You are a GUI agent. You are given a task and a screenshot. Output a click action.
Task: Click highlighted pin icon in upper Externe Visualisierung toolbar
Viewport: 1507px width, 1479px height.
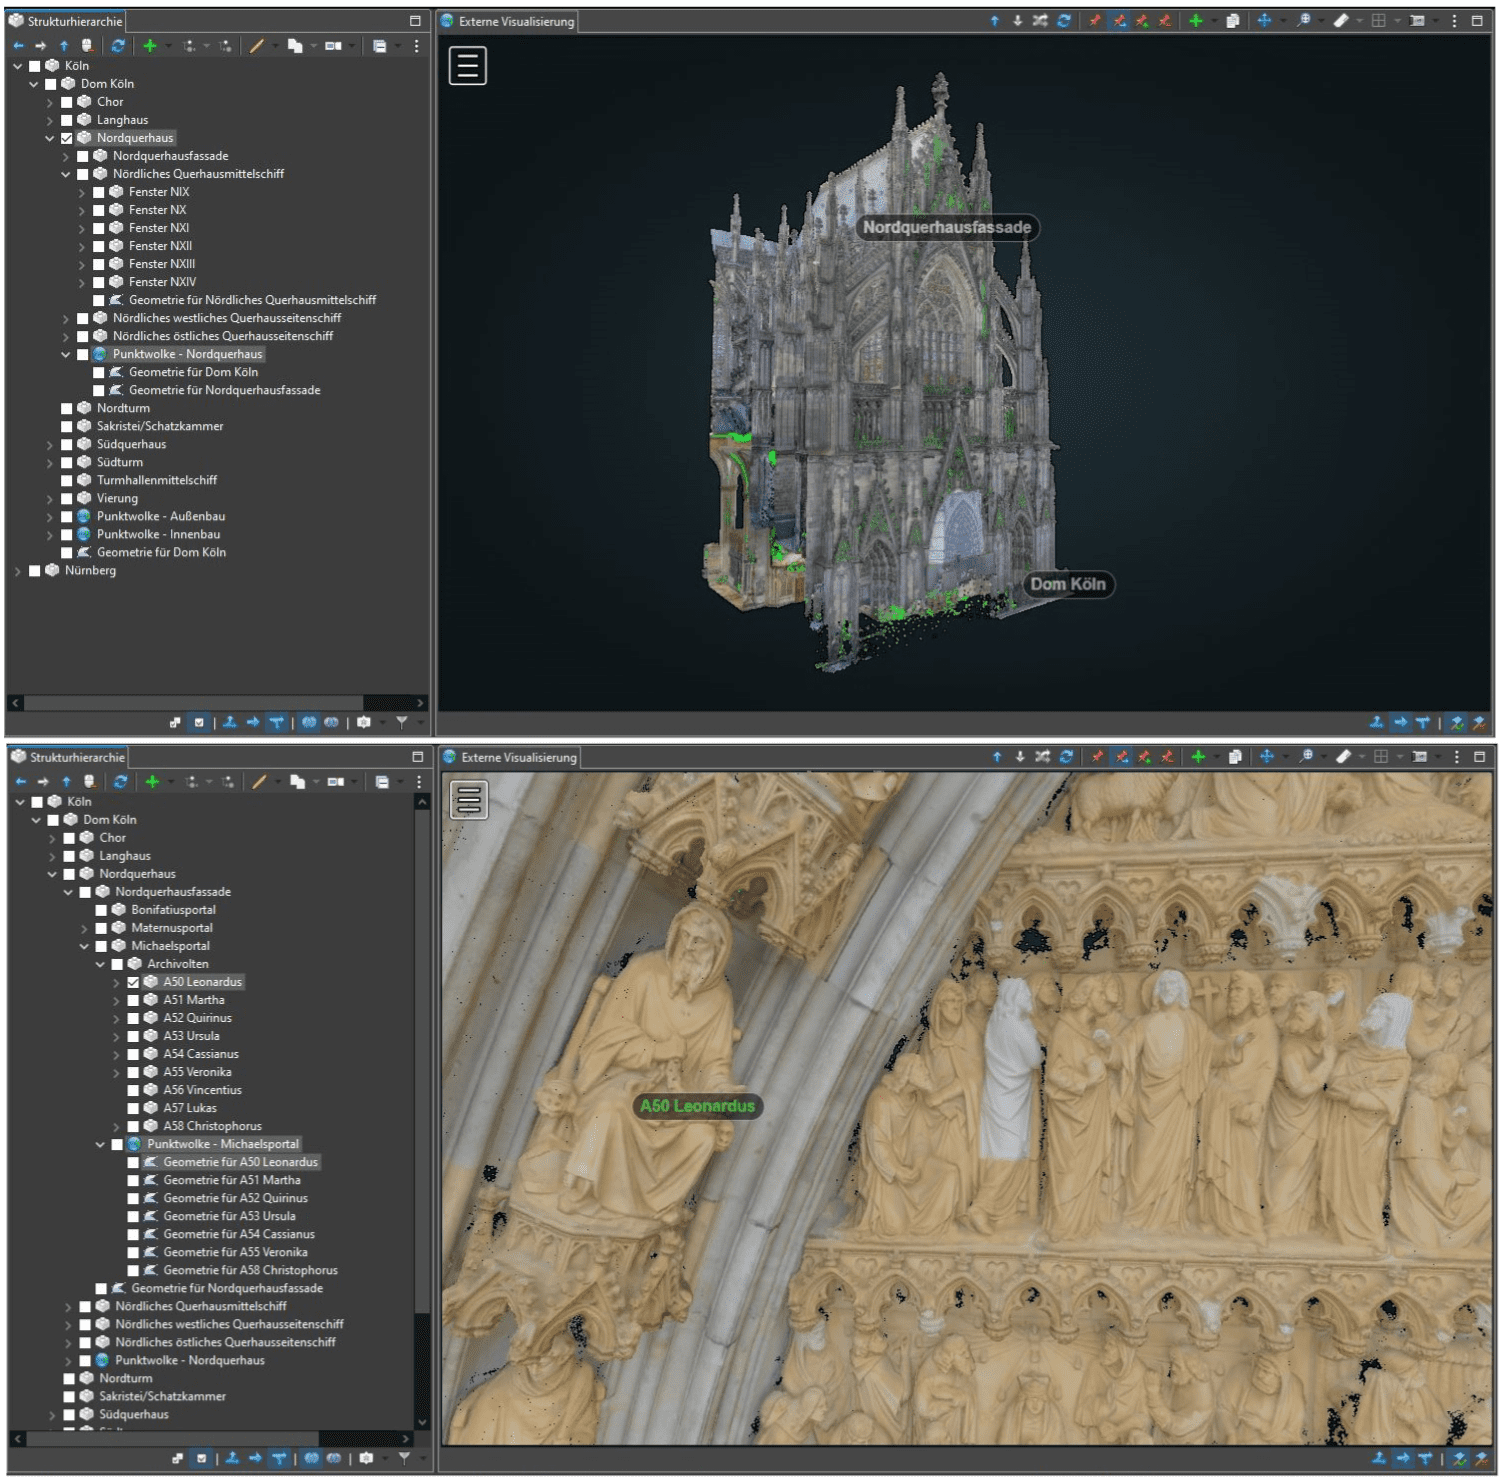1119,21
